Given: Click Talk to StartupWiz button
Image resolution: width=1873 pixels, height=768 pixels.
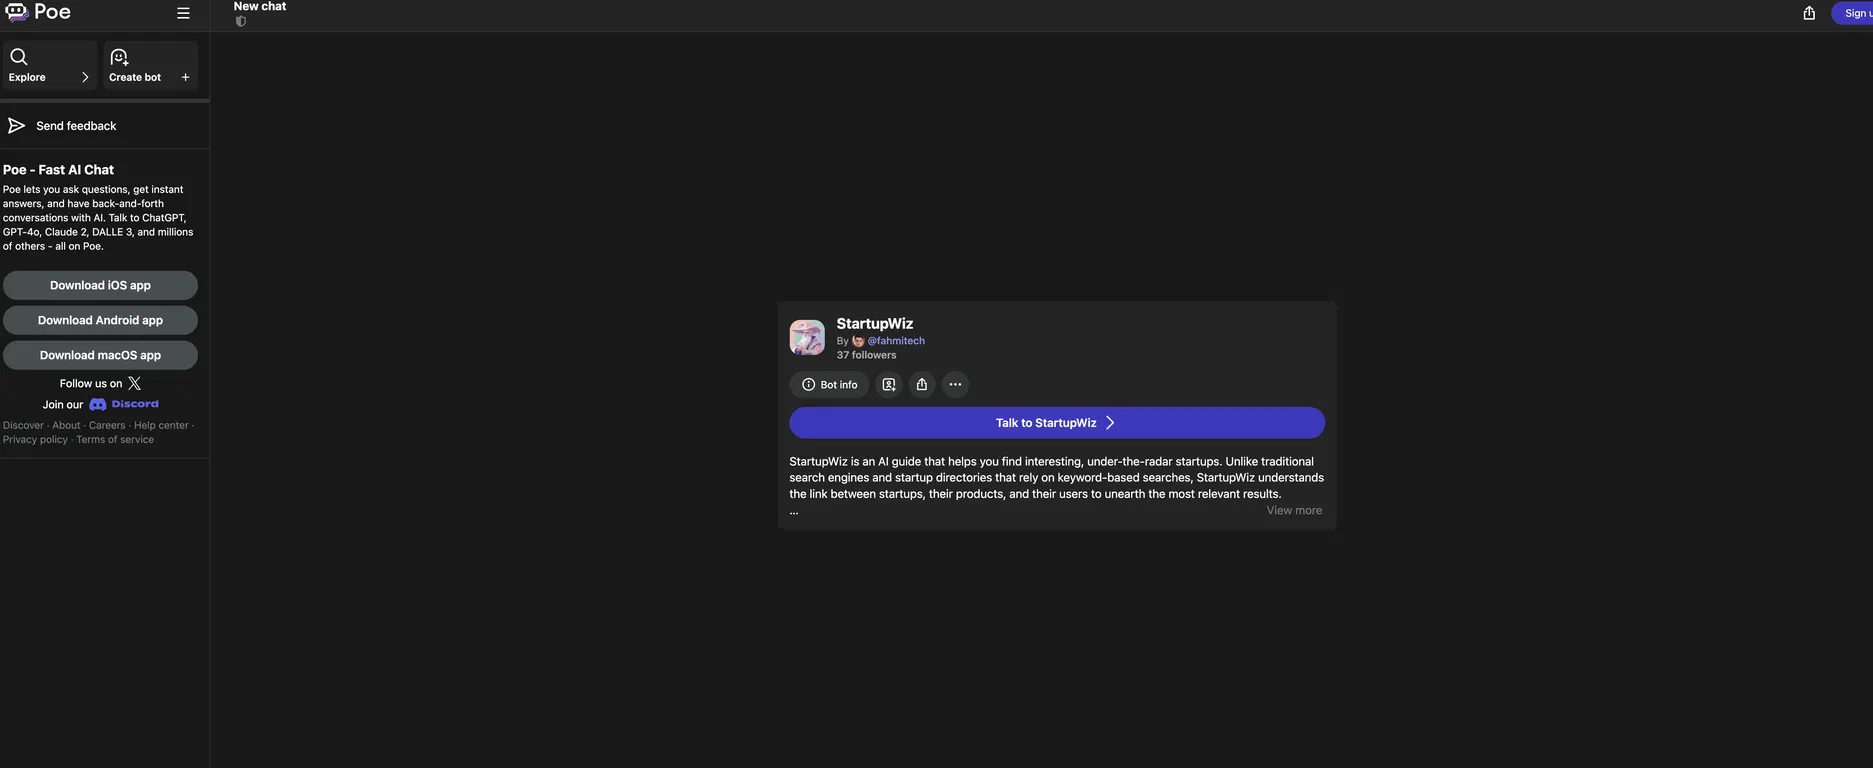Looking at the screenshot, I should [1057, 423].
